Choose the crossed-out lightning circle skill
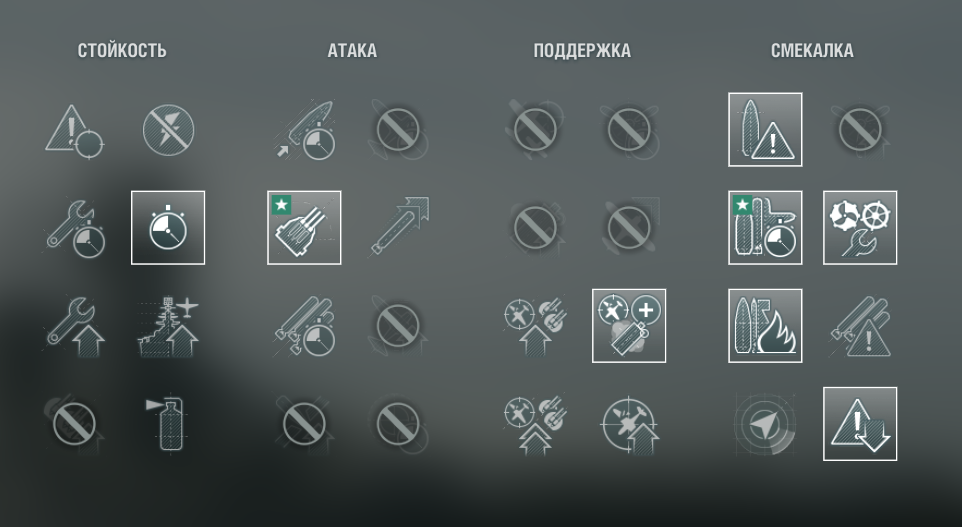This screenshot has height=527, width=962. [168, 129]
